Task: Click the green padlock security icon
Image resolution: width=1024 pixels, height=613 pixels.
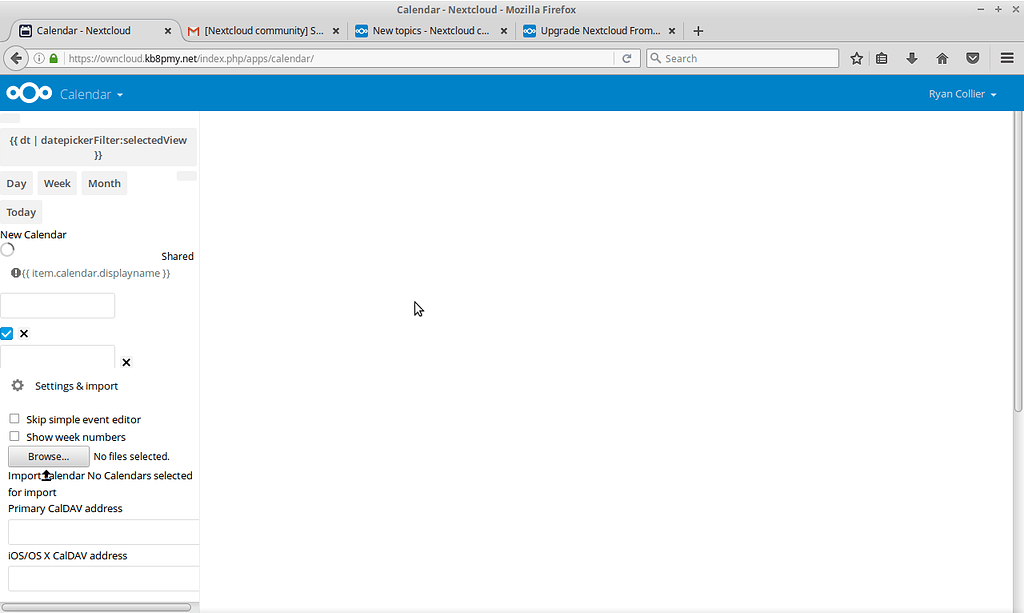Action: click(54, 58)
